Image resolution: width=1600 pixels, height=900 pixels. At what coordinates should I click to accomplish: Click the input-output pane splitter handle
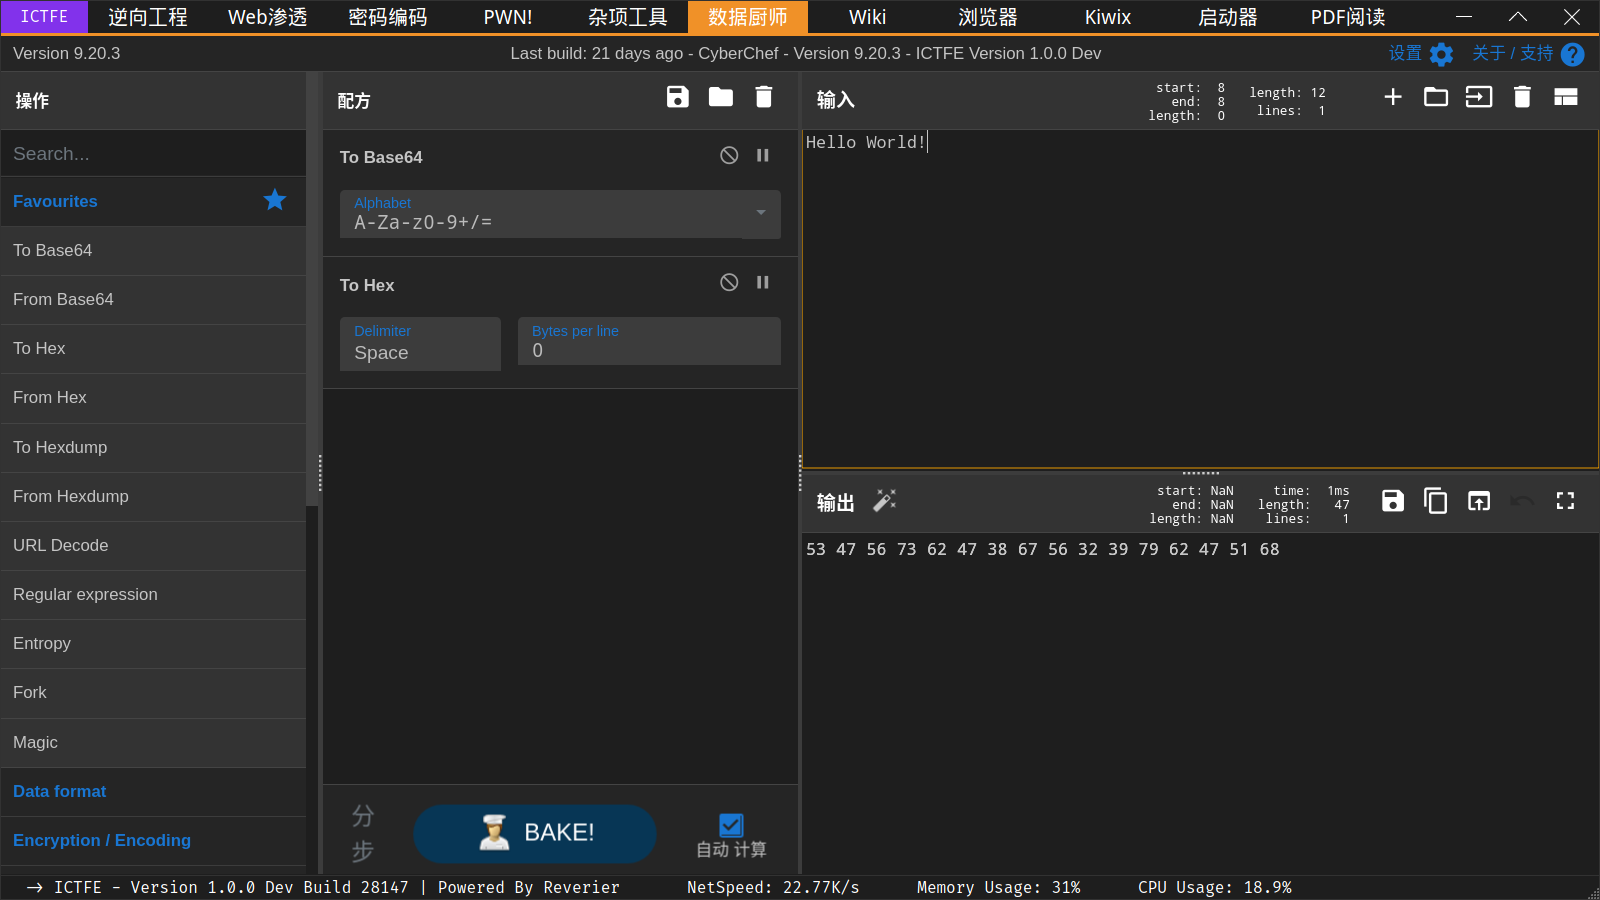(x=1200, y=472)
